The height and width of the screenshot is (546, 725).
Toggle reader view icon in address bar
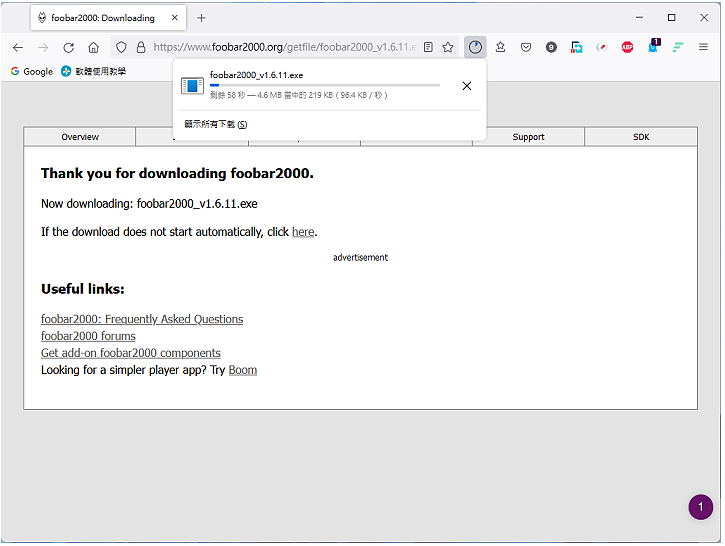coord(429,47)
